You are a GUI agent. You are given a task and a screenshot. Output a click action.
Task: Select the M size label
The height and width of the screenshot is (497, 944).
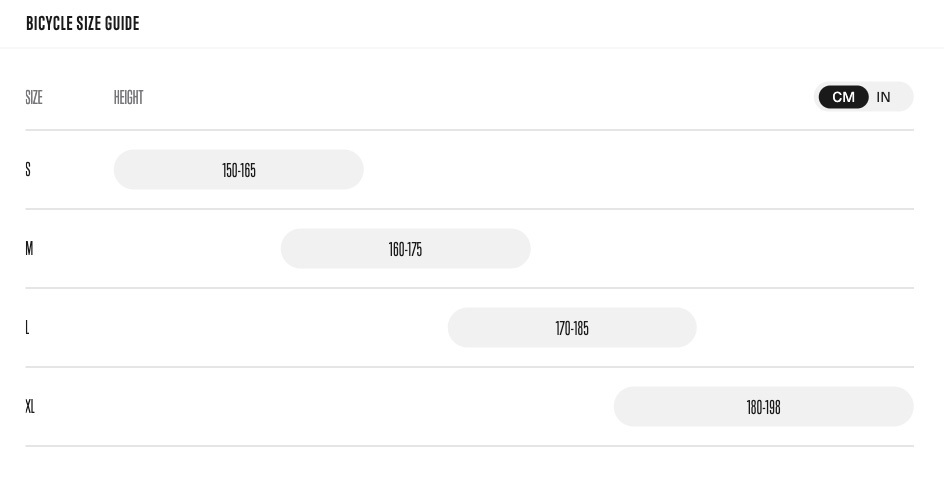click(29, 248)
